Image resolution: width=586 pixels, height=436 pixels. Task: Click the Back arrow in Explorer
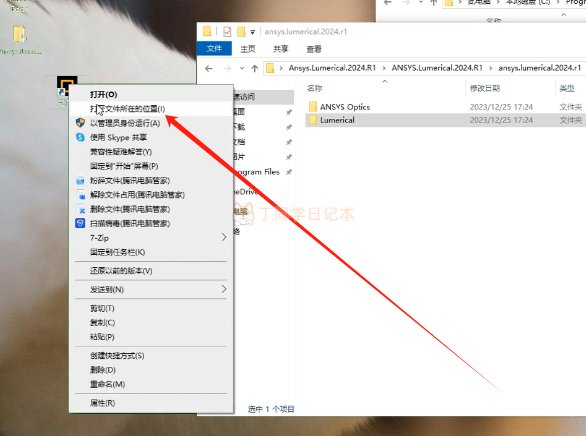(209, 68)
